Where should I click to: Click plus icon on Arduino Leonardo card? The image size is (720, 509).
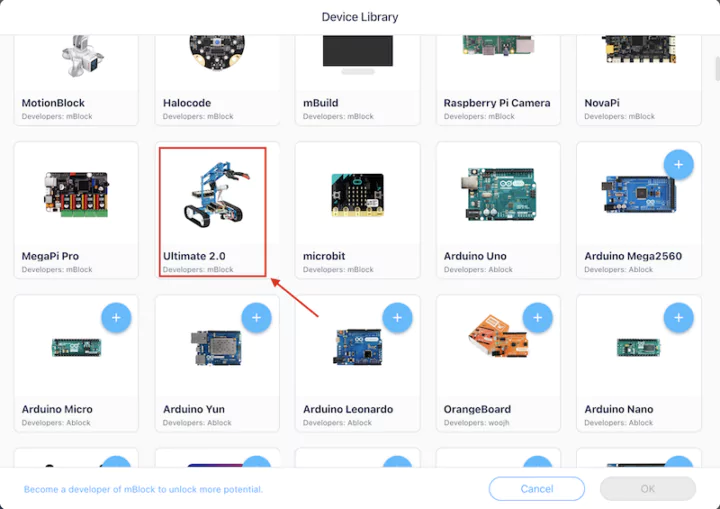pos(397,317)
